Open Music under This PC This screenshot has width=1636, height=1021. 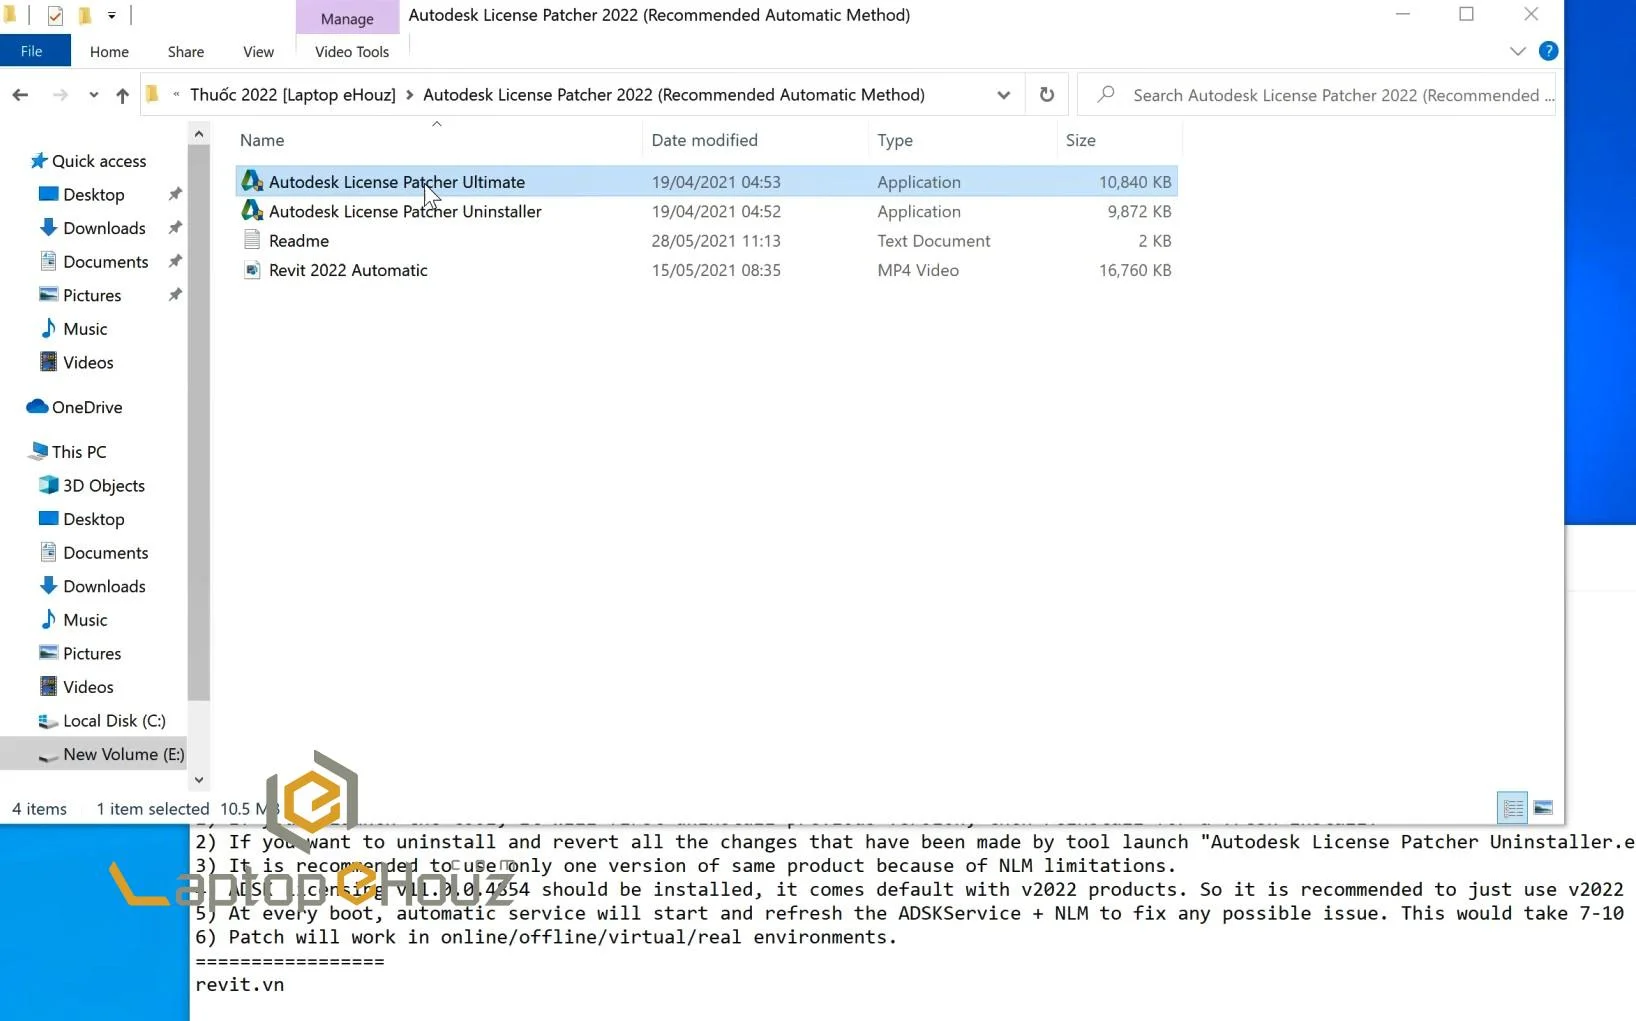click(84, 620)
